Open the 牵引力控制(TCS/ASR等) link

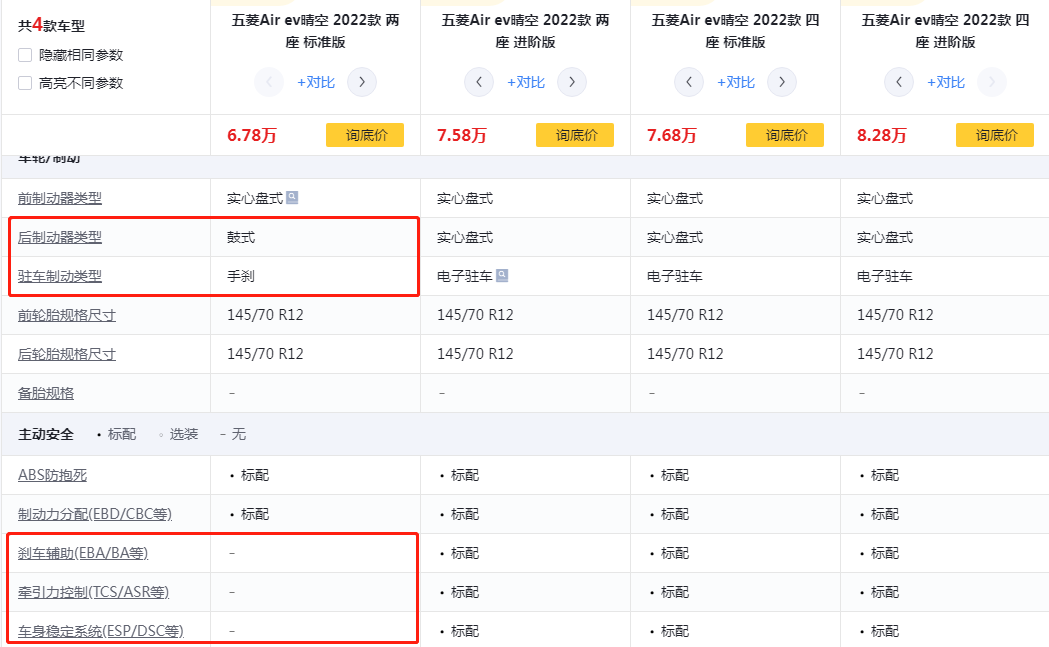pyautogui.click(x=93, y=591)
